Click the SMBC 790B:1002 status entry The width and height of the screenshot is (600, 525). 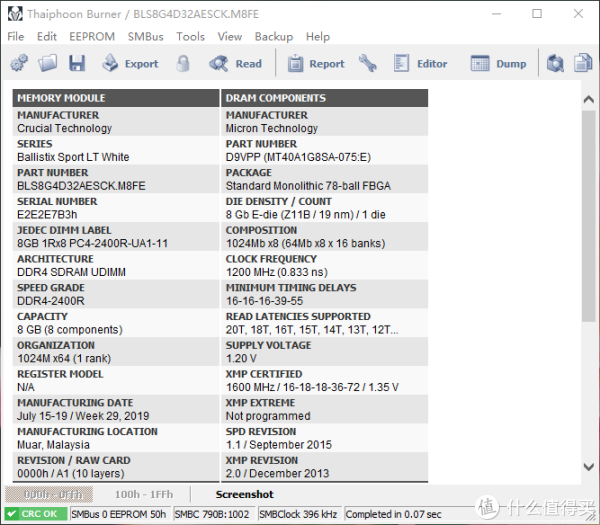(x=212, y=514)
